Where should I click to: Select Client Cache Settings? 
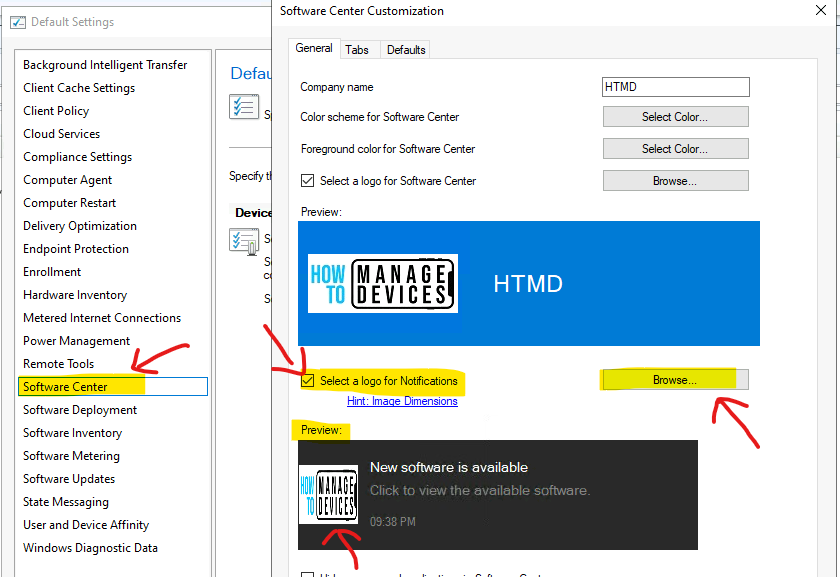[x=79, y=88]
